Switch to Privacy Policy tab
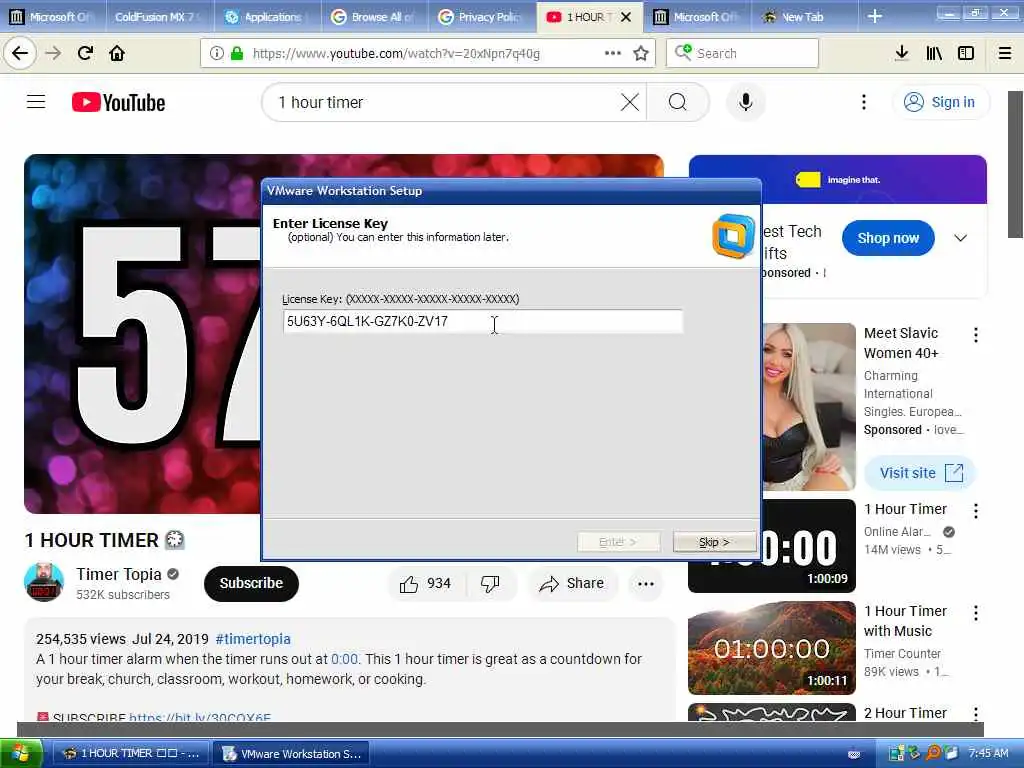The width and height of the screenshot is (1024, 768). tap(482, 17)
